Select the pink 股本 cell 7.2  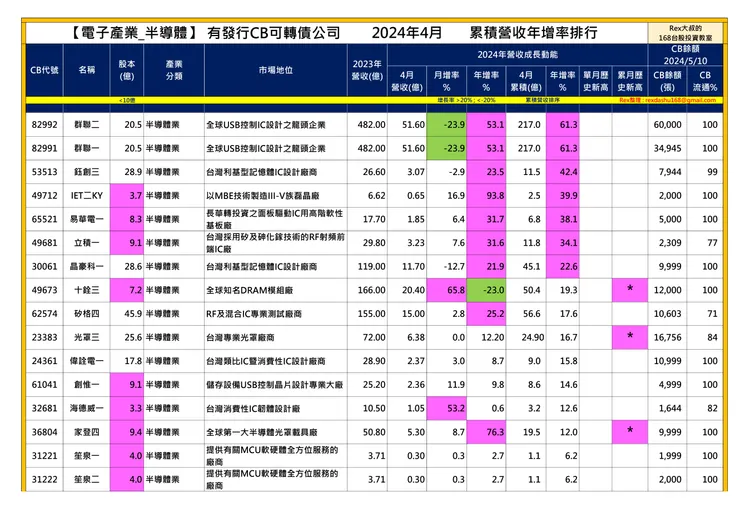[127, 290]
